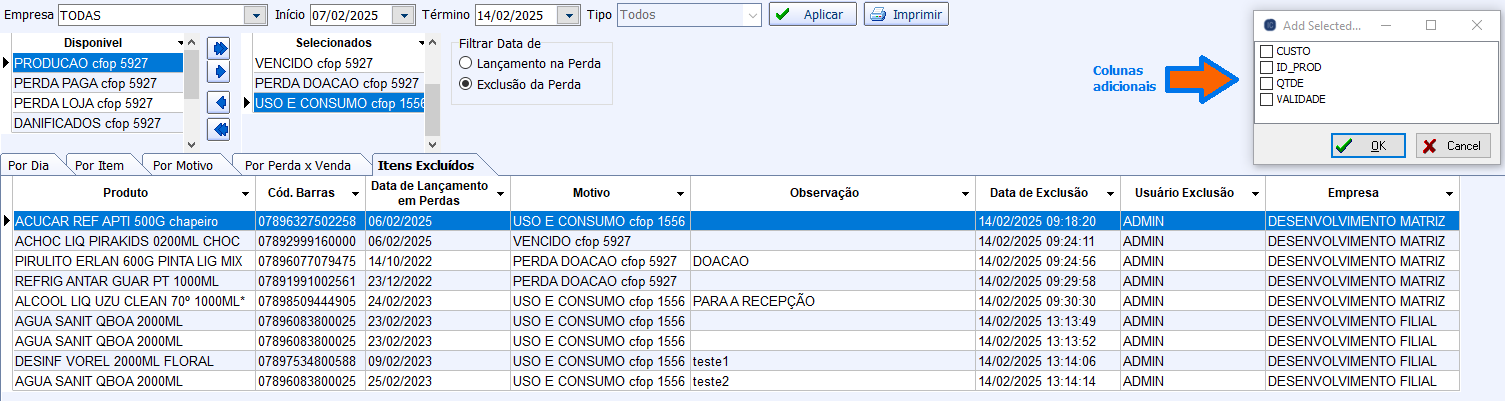Open the Por Perda x Venda tab
This screenshot has height=401, width=1505.
pyautogui.click(x=297, y=166)
